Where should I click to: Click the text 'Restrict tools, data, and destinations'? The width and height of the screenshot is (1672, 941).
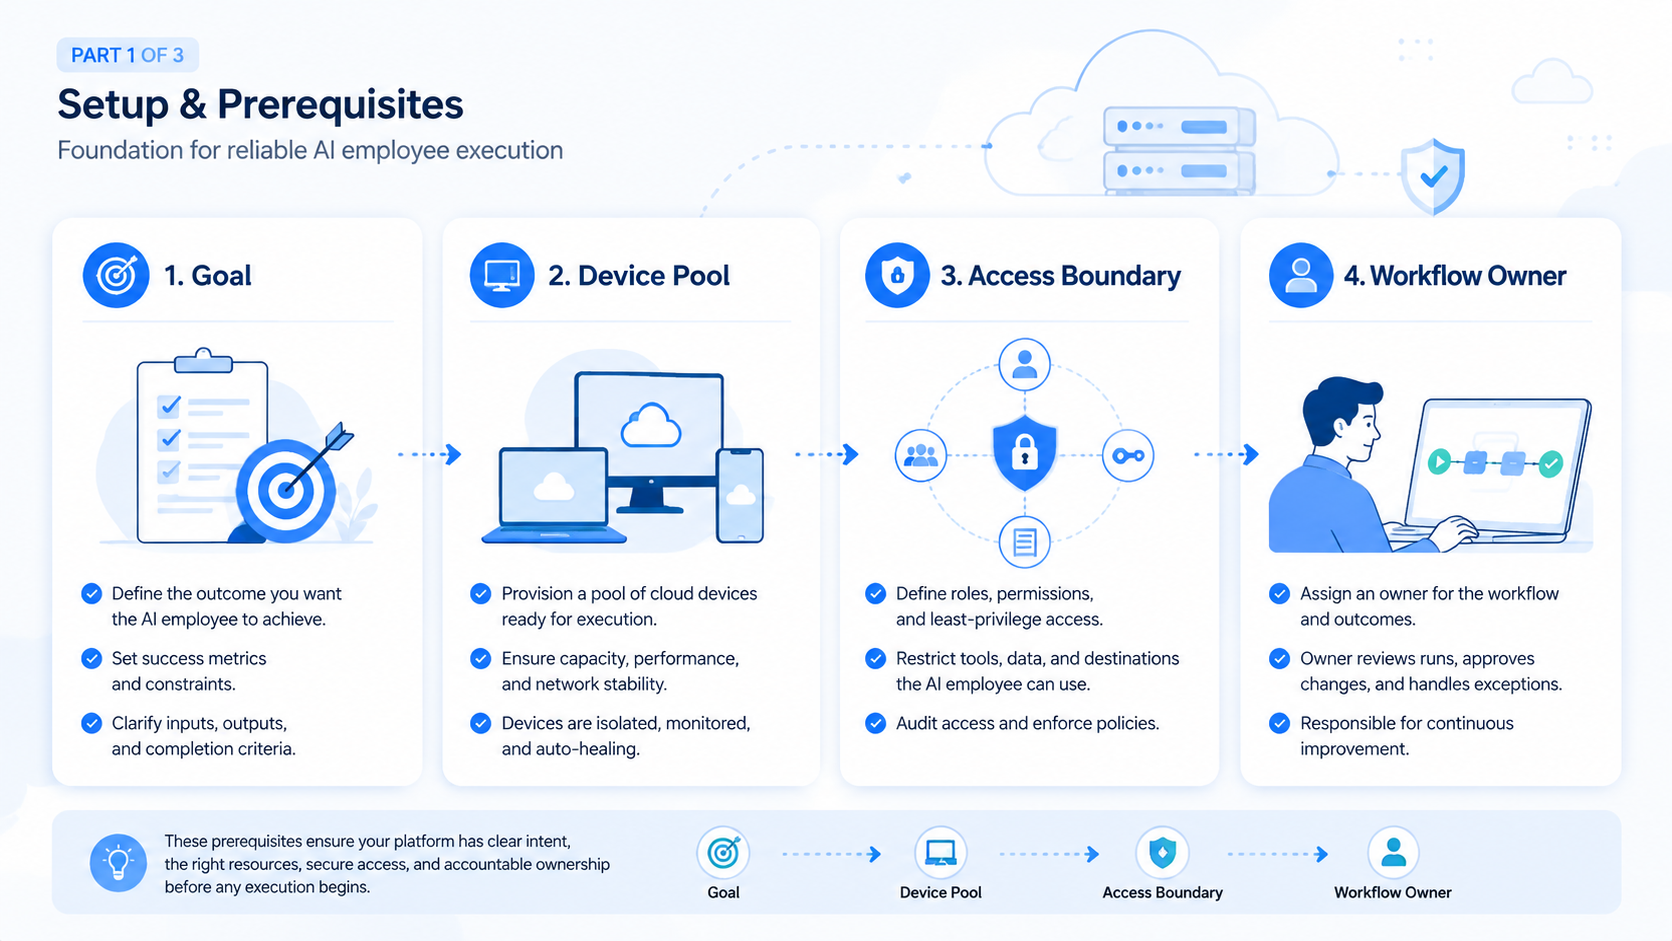[x=1038, y=659]
